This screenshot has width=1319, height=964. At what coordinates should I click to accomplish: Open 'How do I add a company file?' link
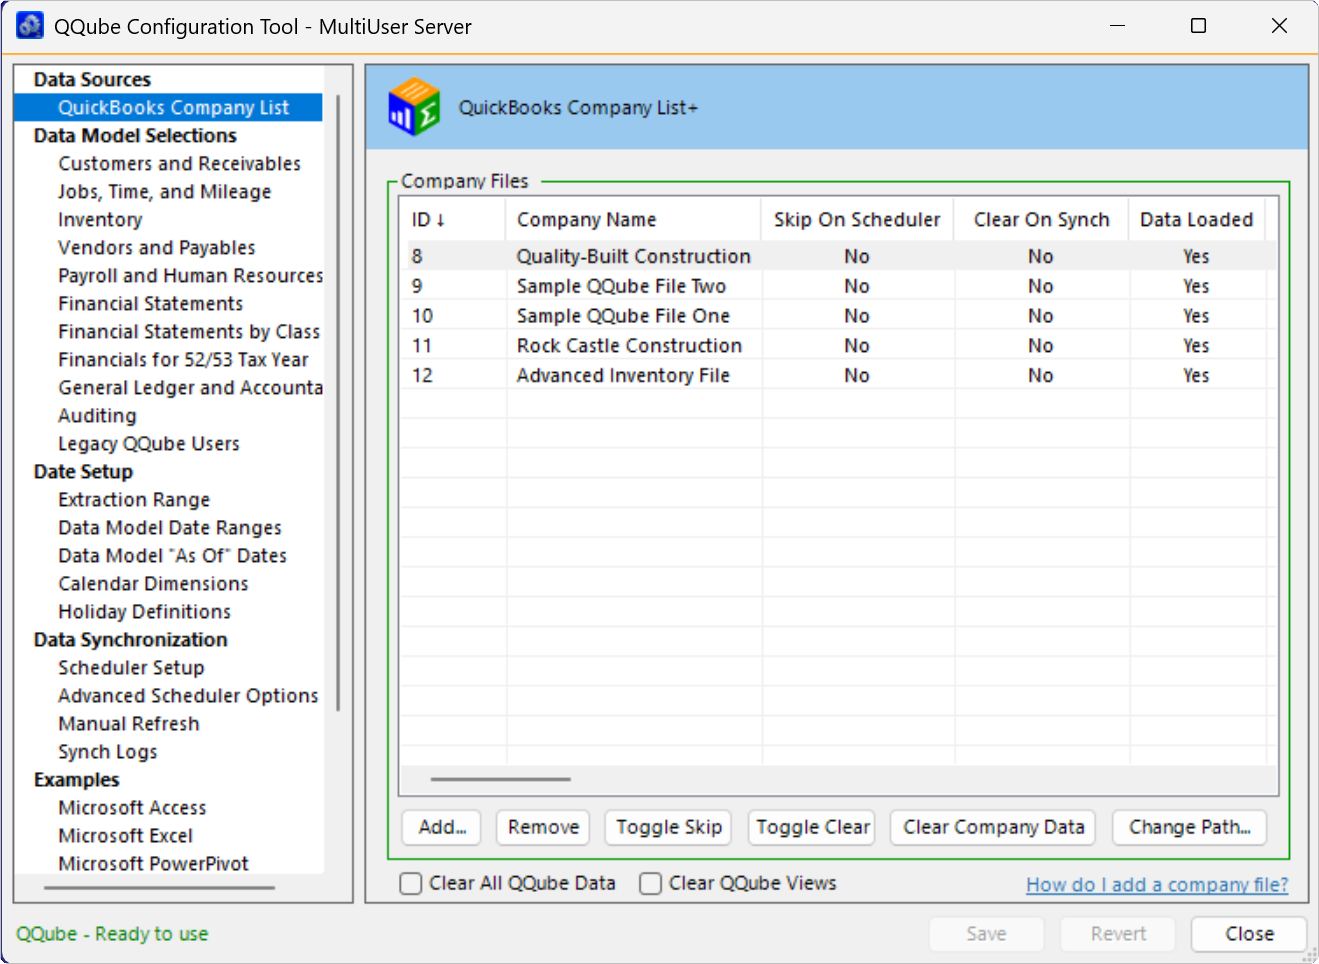pos(1157,885)
